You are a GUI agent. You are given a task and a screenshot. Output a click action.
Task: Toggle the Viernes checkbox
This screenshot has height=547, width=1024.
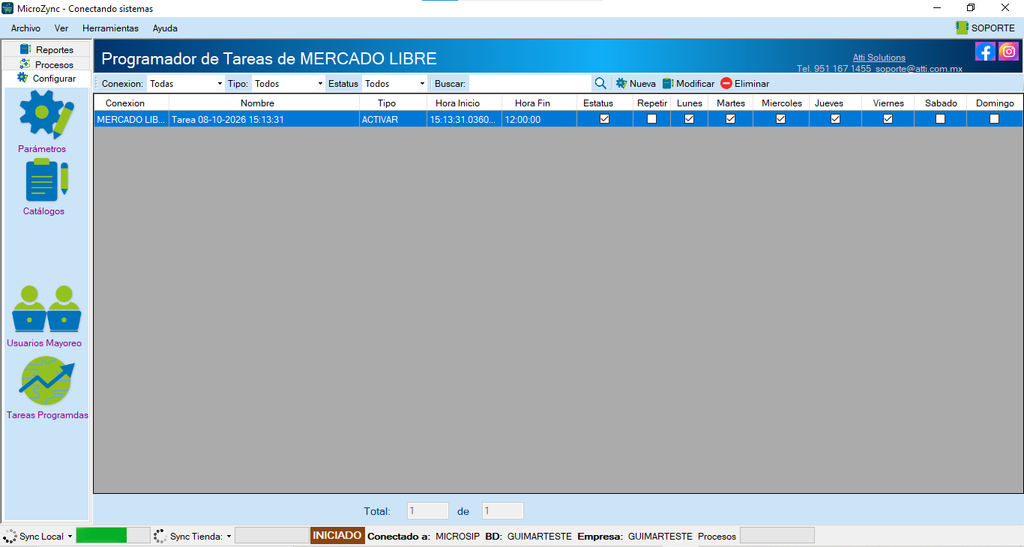click(888, 119)
